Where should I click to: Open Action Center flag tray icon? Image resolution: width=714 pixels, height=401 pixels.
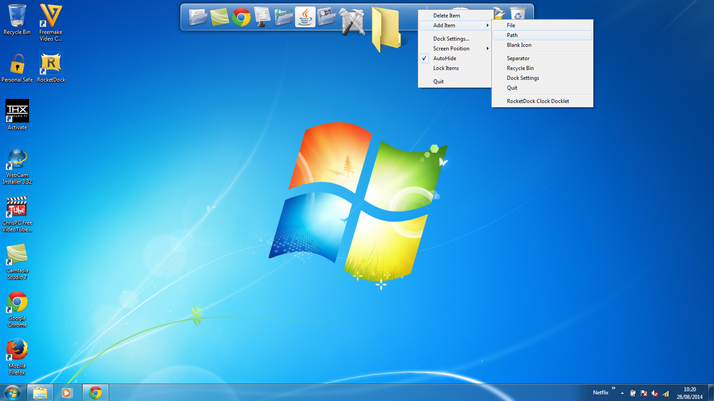643,393
